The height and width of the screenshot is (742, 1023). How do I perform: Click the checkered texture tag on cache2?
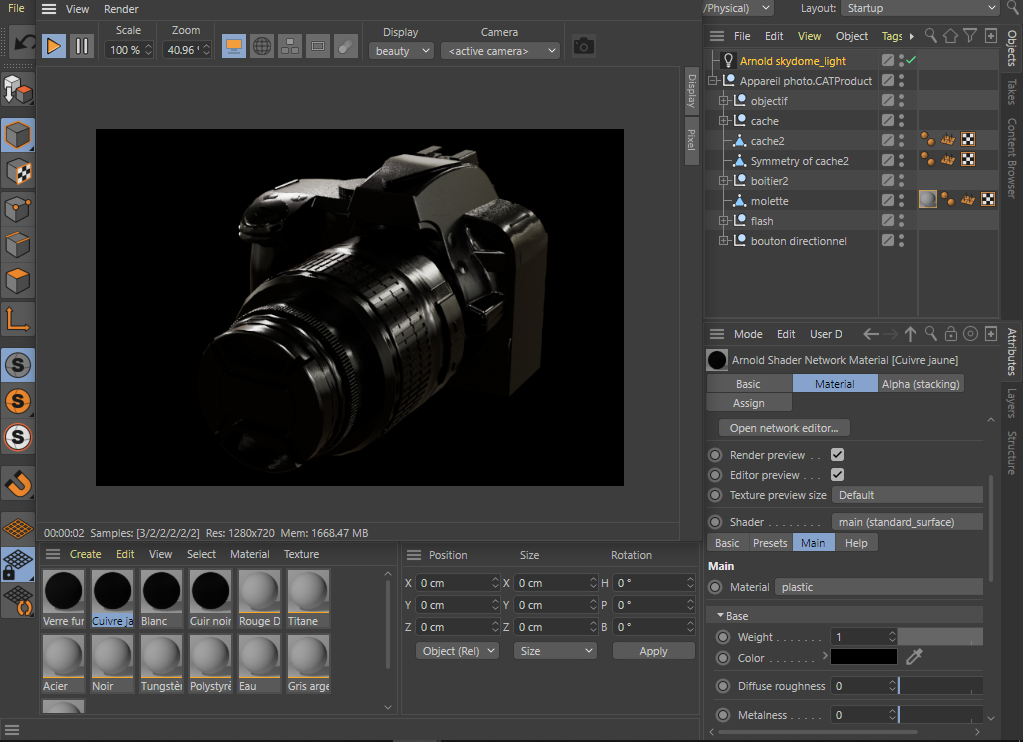968,140
